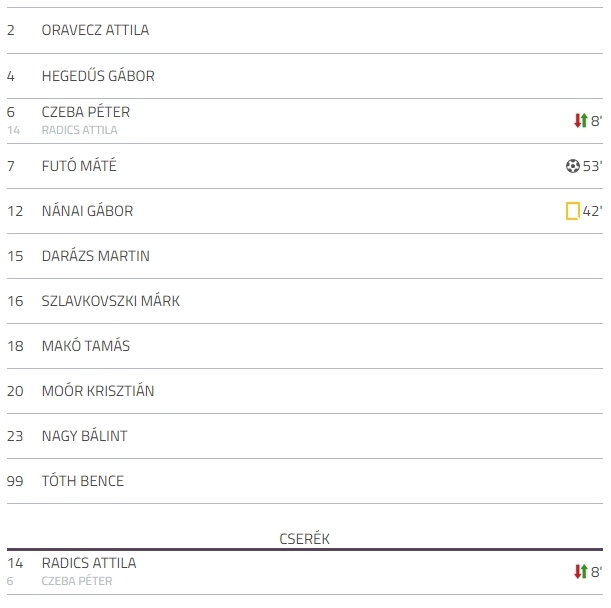Screen dimensions: 611x608
Task: Click grey Radics Attila name under Czeba Péter
Action: [x=79, y=130]
